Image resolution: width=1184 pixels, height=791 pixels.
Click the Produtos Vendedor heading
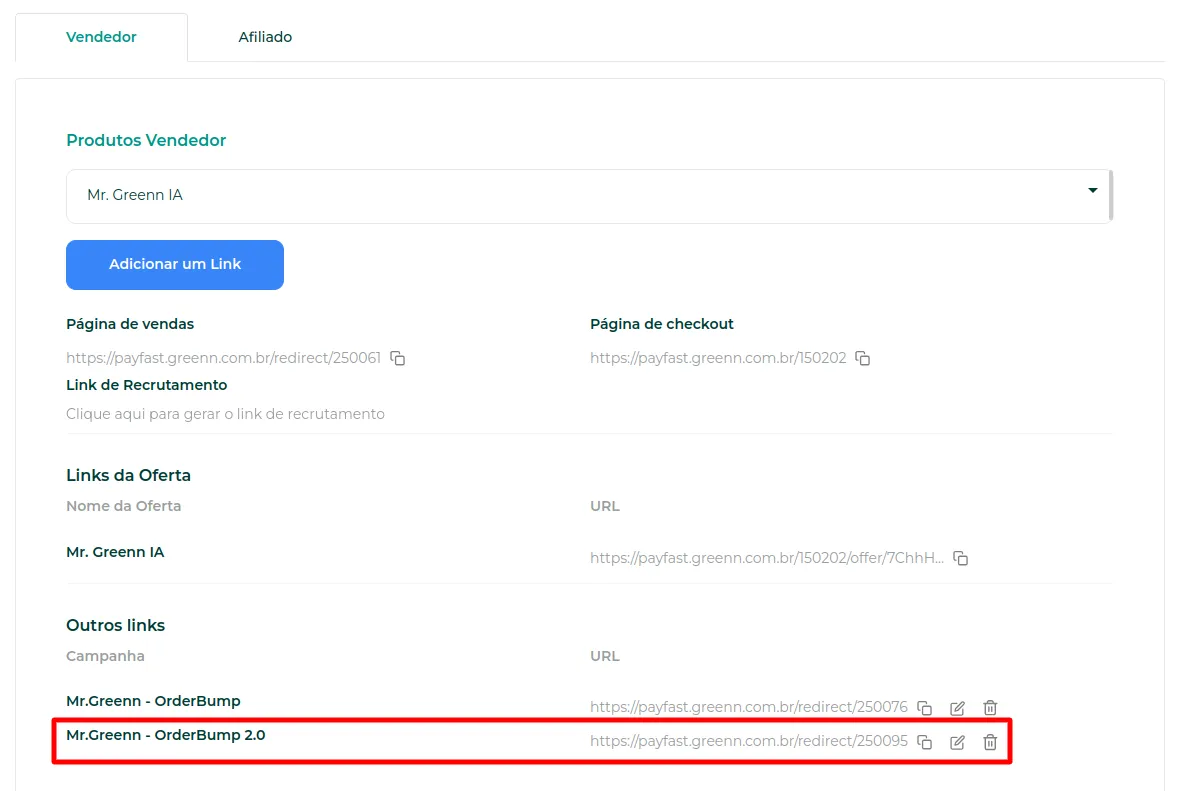(146, 140)
